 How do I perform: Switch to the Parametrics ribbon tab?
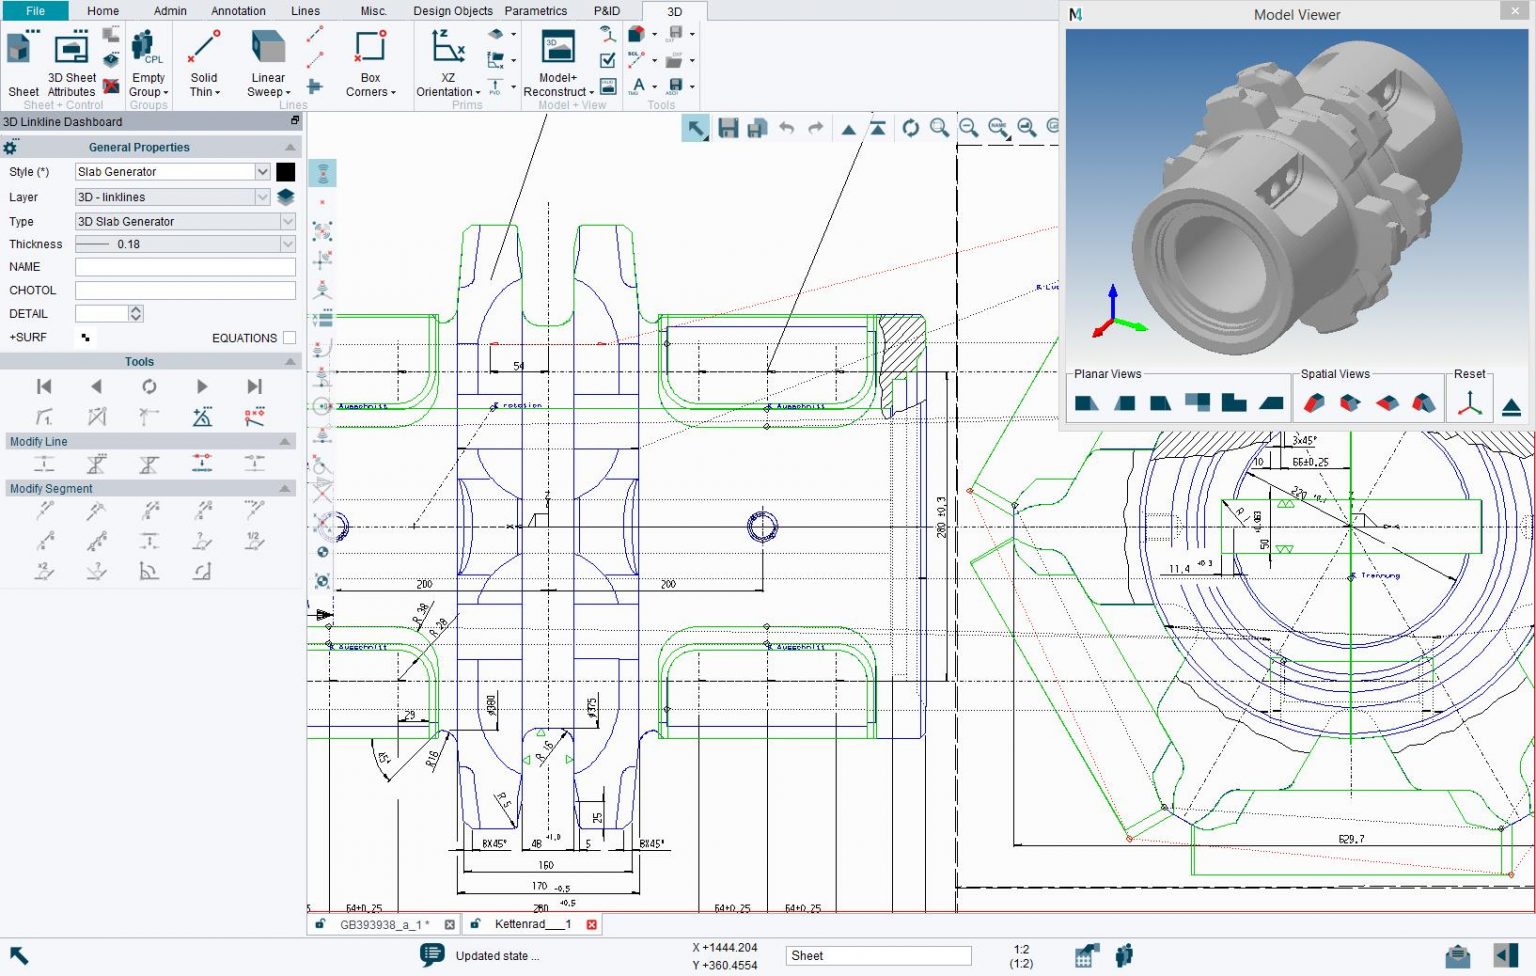point(536,11)
